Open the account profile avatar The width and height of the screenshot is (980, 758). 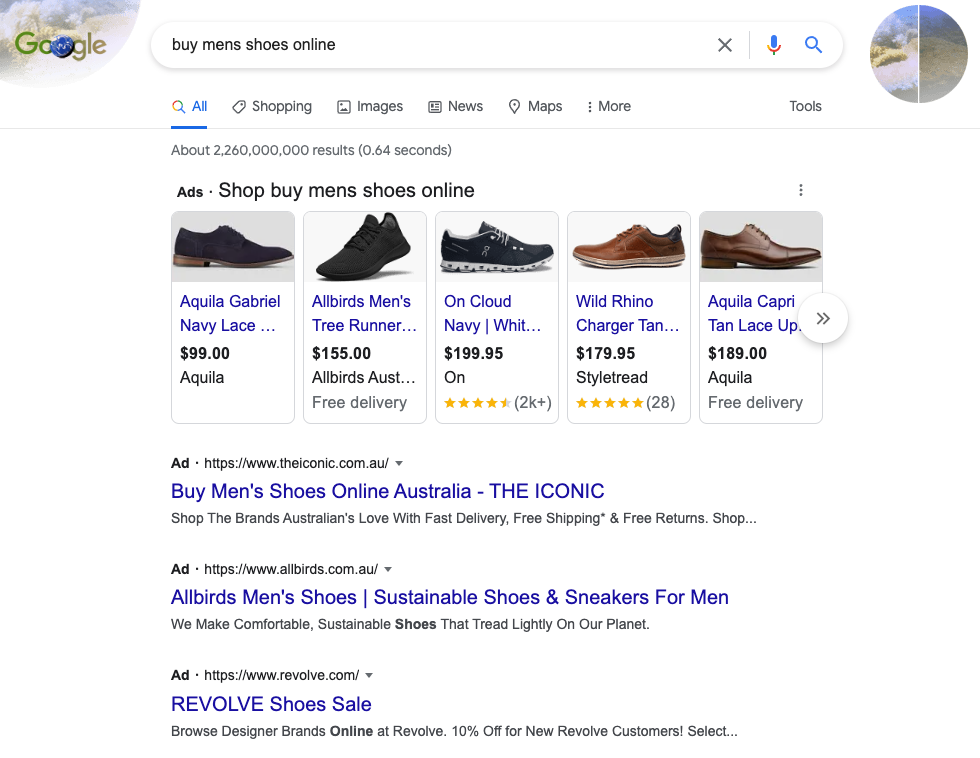(918, 54)
